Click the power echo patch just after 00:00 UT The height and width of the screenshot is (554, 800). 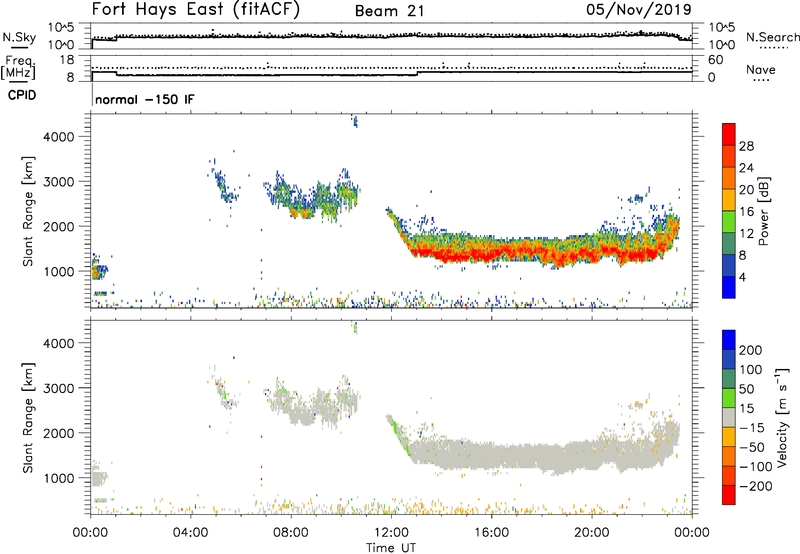(x=99, y=269)
